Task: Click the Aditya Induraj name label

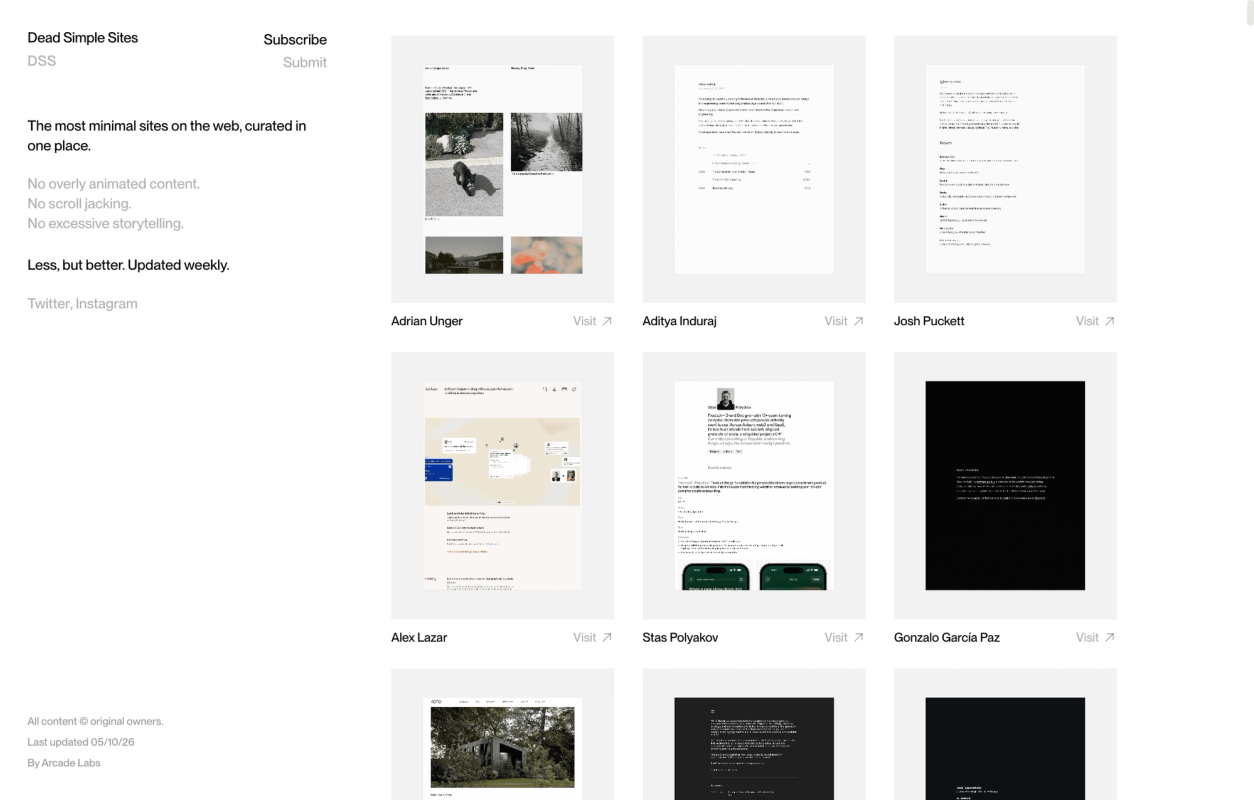Action: [680, 321]
